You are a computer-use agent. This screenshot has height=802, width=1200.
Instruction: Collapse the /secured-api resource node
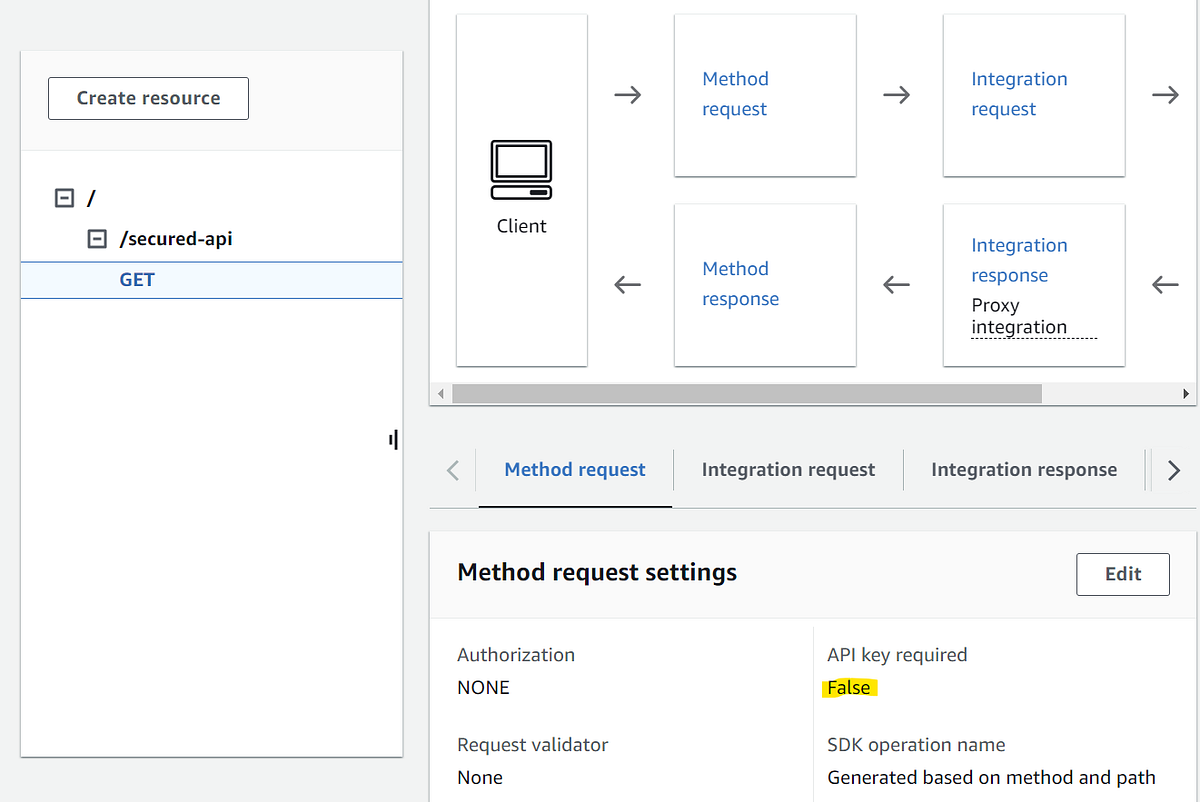coord(97,238)
